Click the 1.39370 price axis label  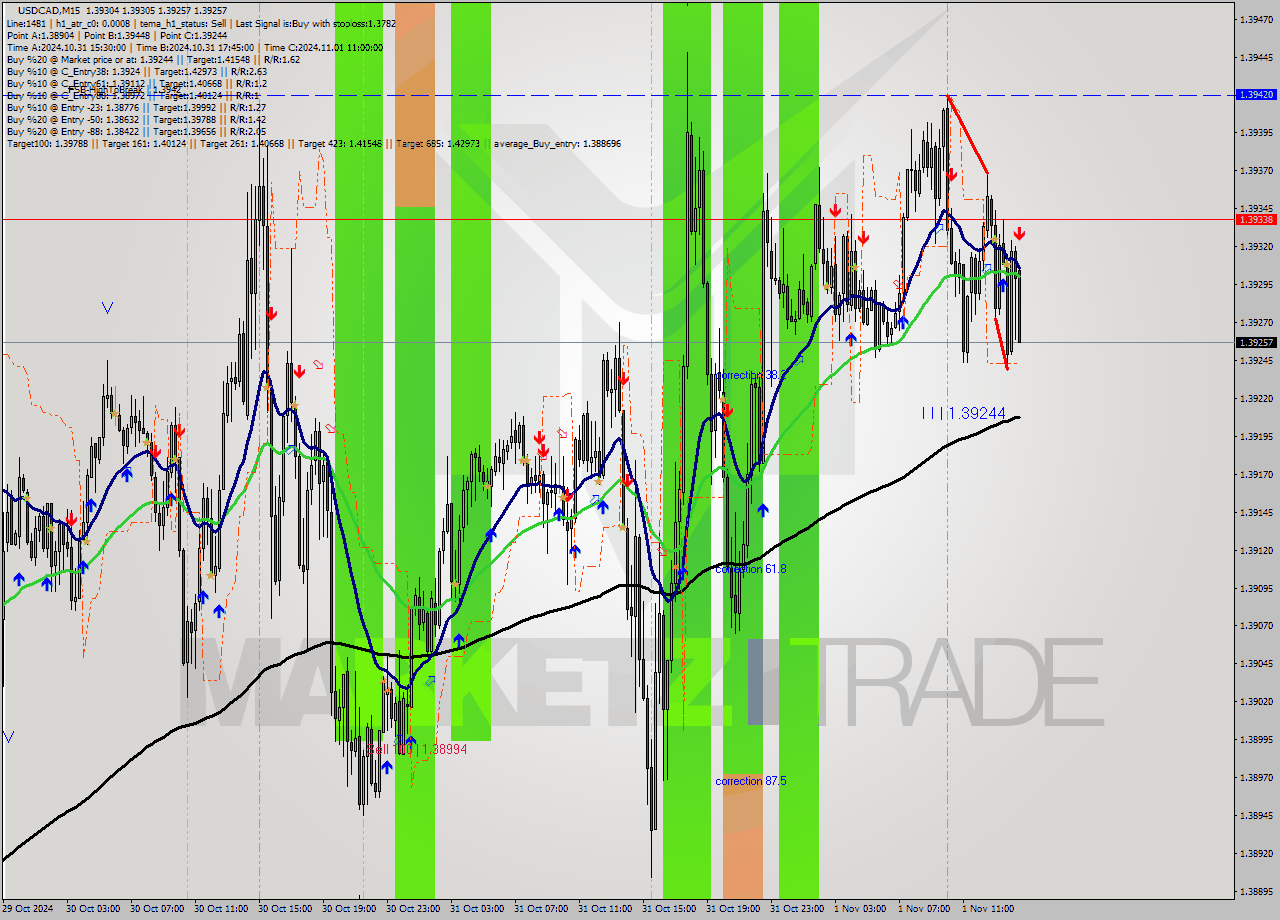coord(1256,170)
